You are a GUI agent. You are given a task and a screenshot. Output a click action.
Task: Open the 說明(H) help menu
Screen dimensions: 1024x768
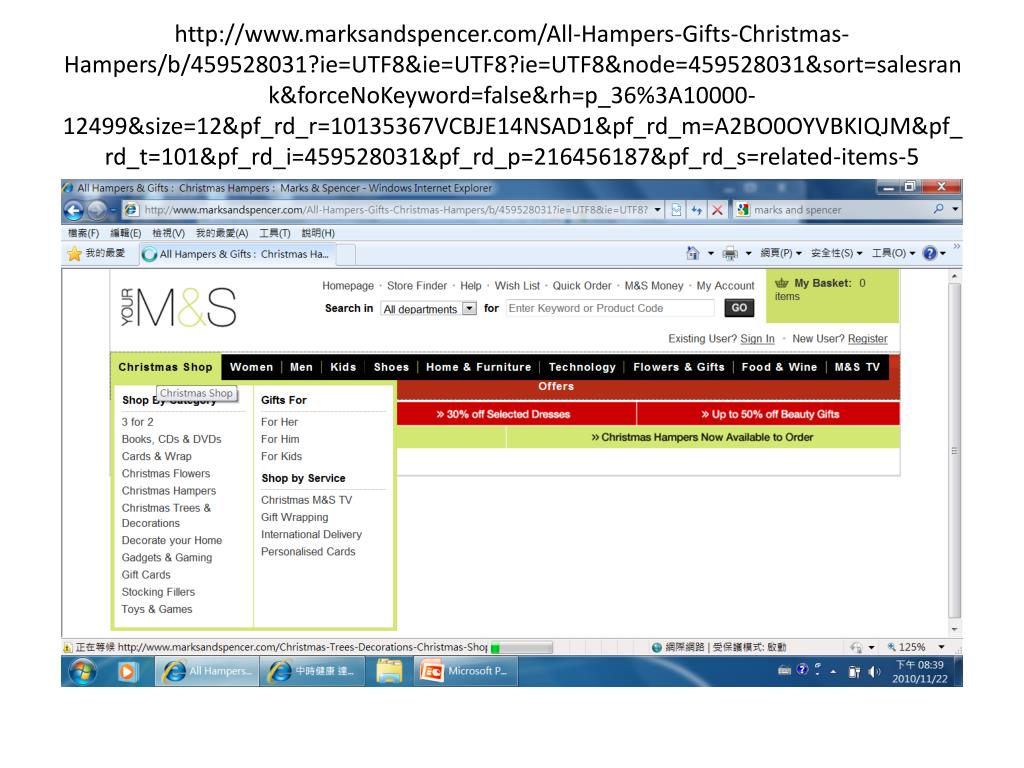318,233
